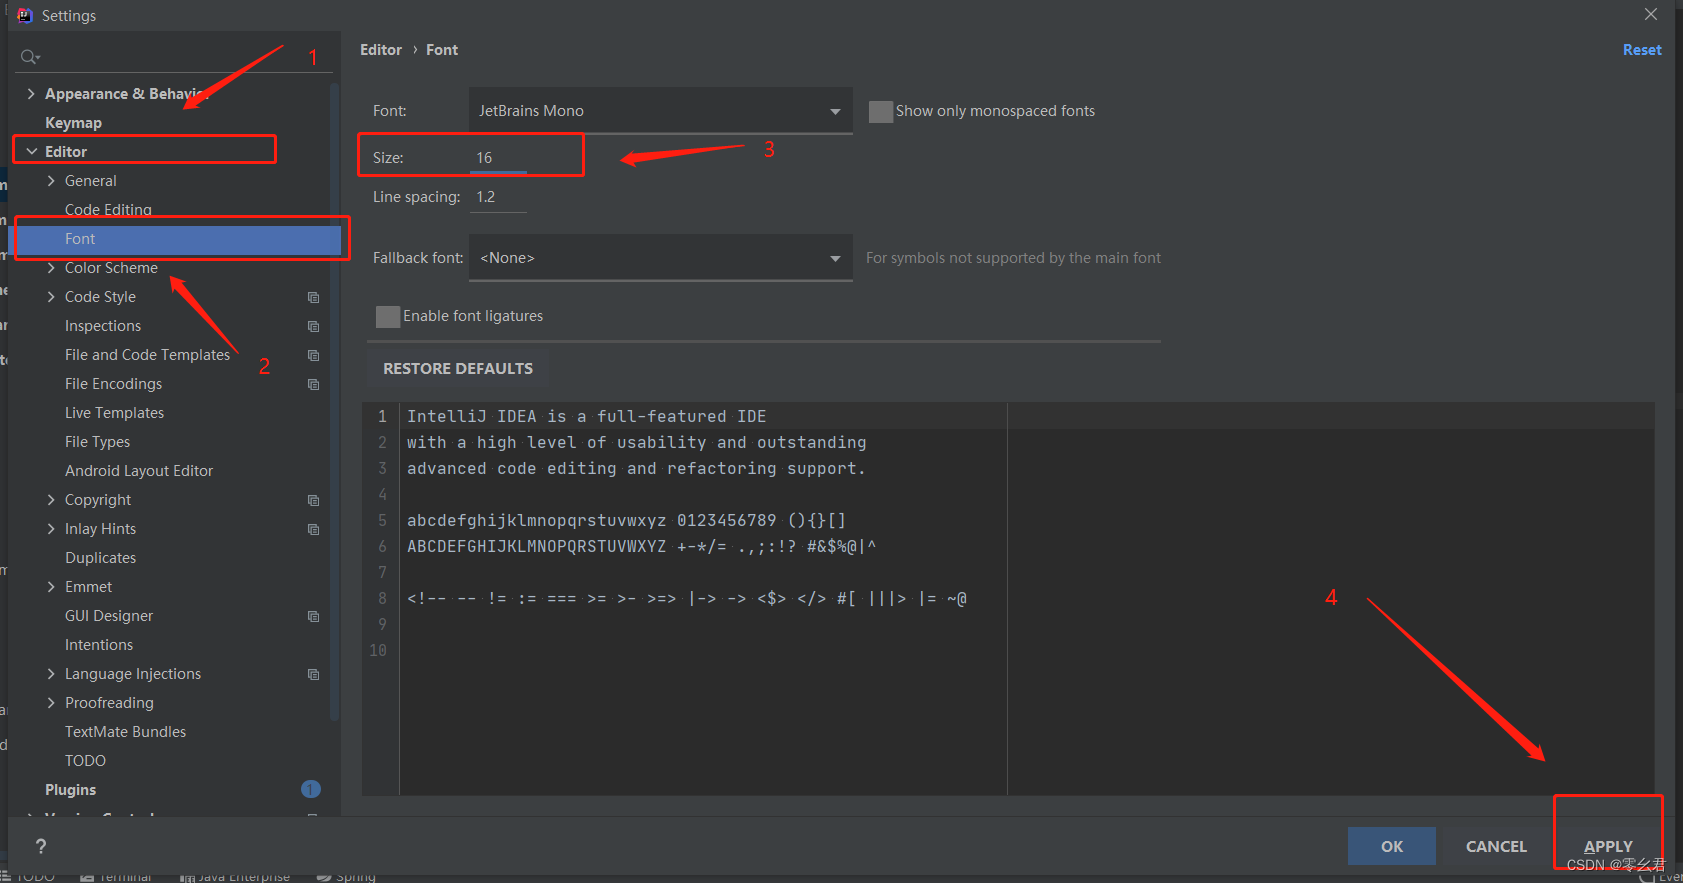Open the Live Templates settings
Image resolution: width=1683 pixels, height=883 pixels.
point(114,413)
